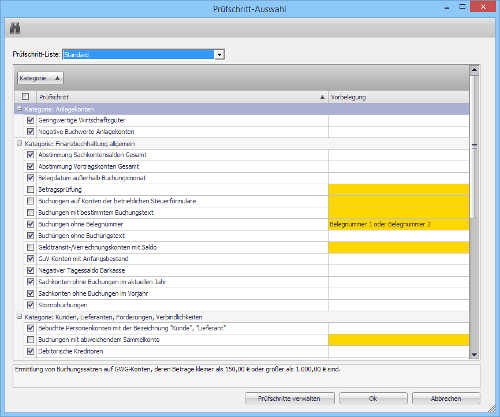Enable Buchungen auf Konten der betrieblichen Steuerformulare
The image size is (500, 417).
click(30, 201)
